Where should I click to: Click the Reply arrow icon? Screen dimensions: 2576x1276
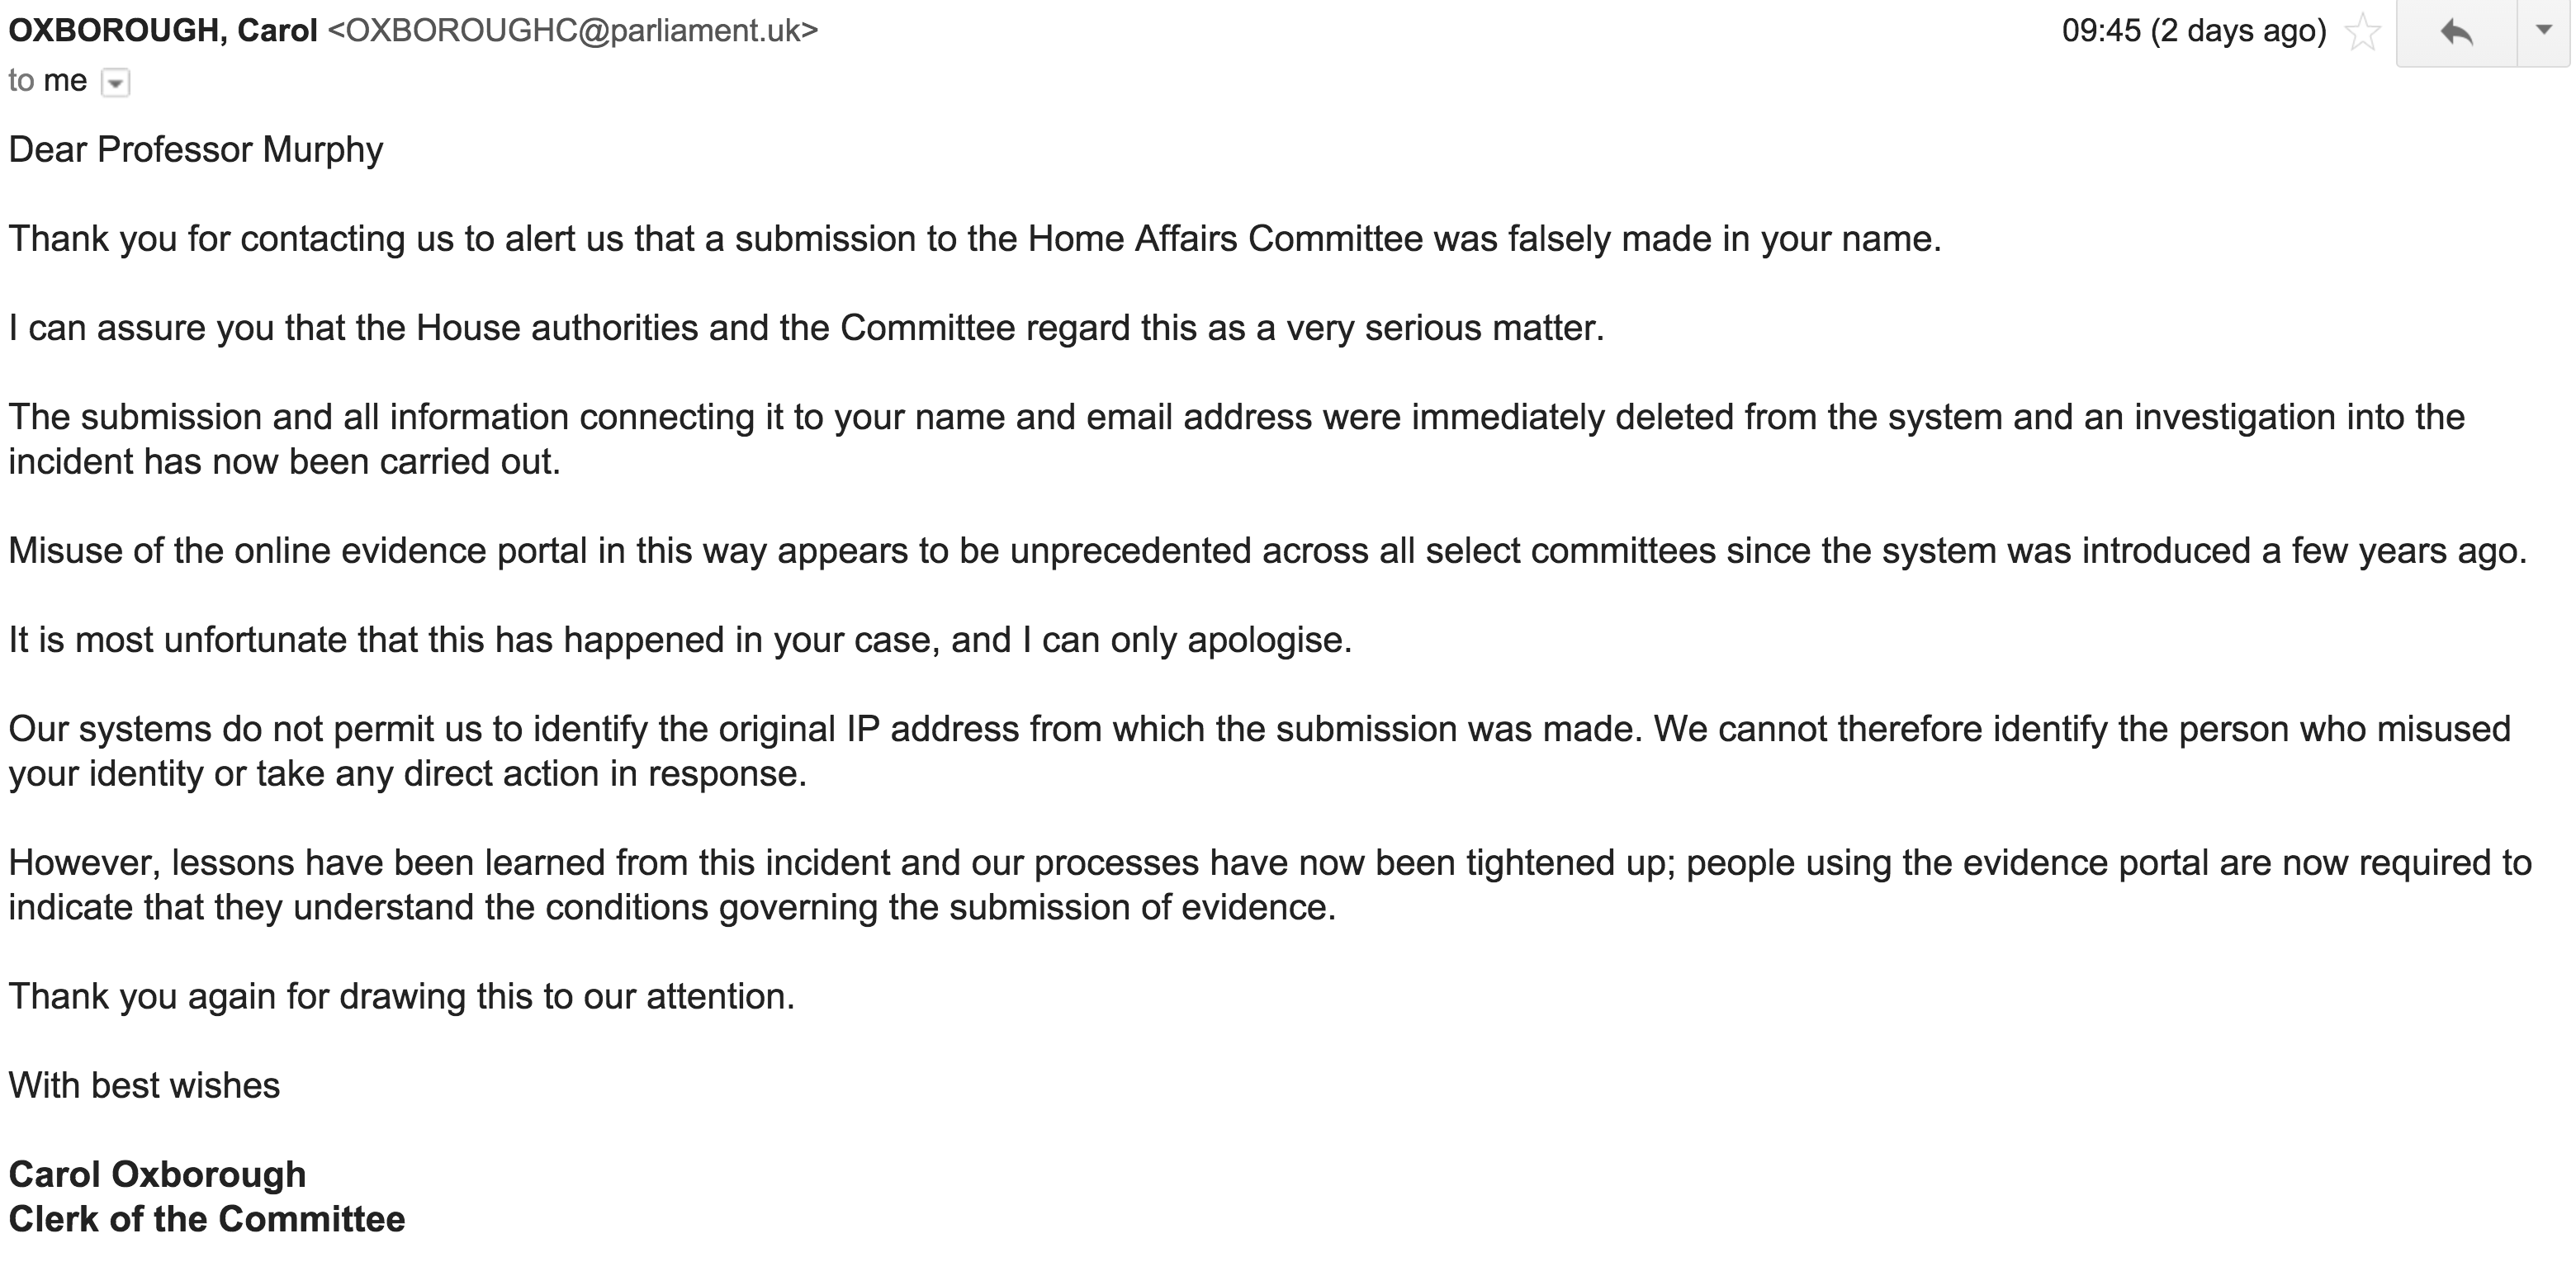[x=2456, y=33]
